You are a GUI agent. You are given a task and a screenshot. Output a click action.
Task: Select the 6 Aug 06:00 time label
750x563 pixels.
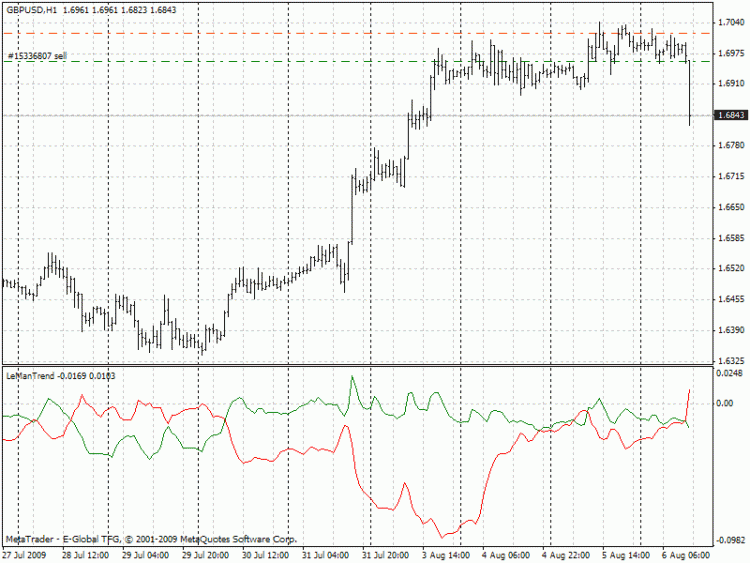pyautogui.click(x=686, y=553)
